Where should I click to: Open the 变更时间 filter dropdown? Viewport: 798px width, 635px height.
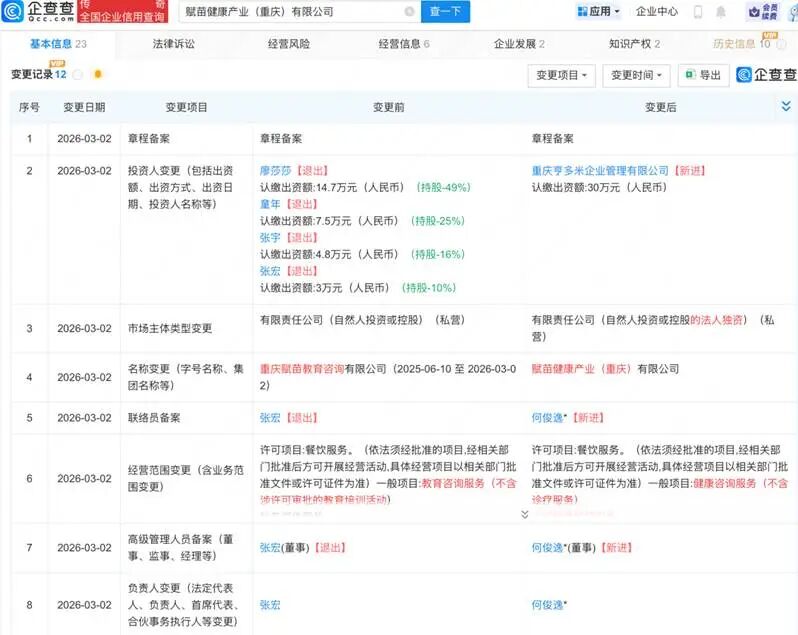tap(636, 75)
